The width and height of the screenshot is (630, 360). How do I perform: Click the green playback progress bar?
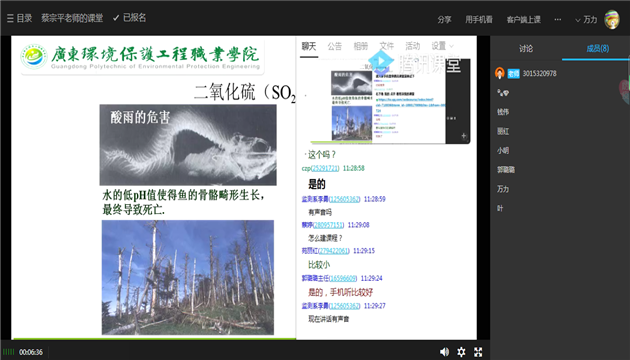click(x=154, y=339)
